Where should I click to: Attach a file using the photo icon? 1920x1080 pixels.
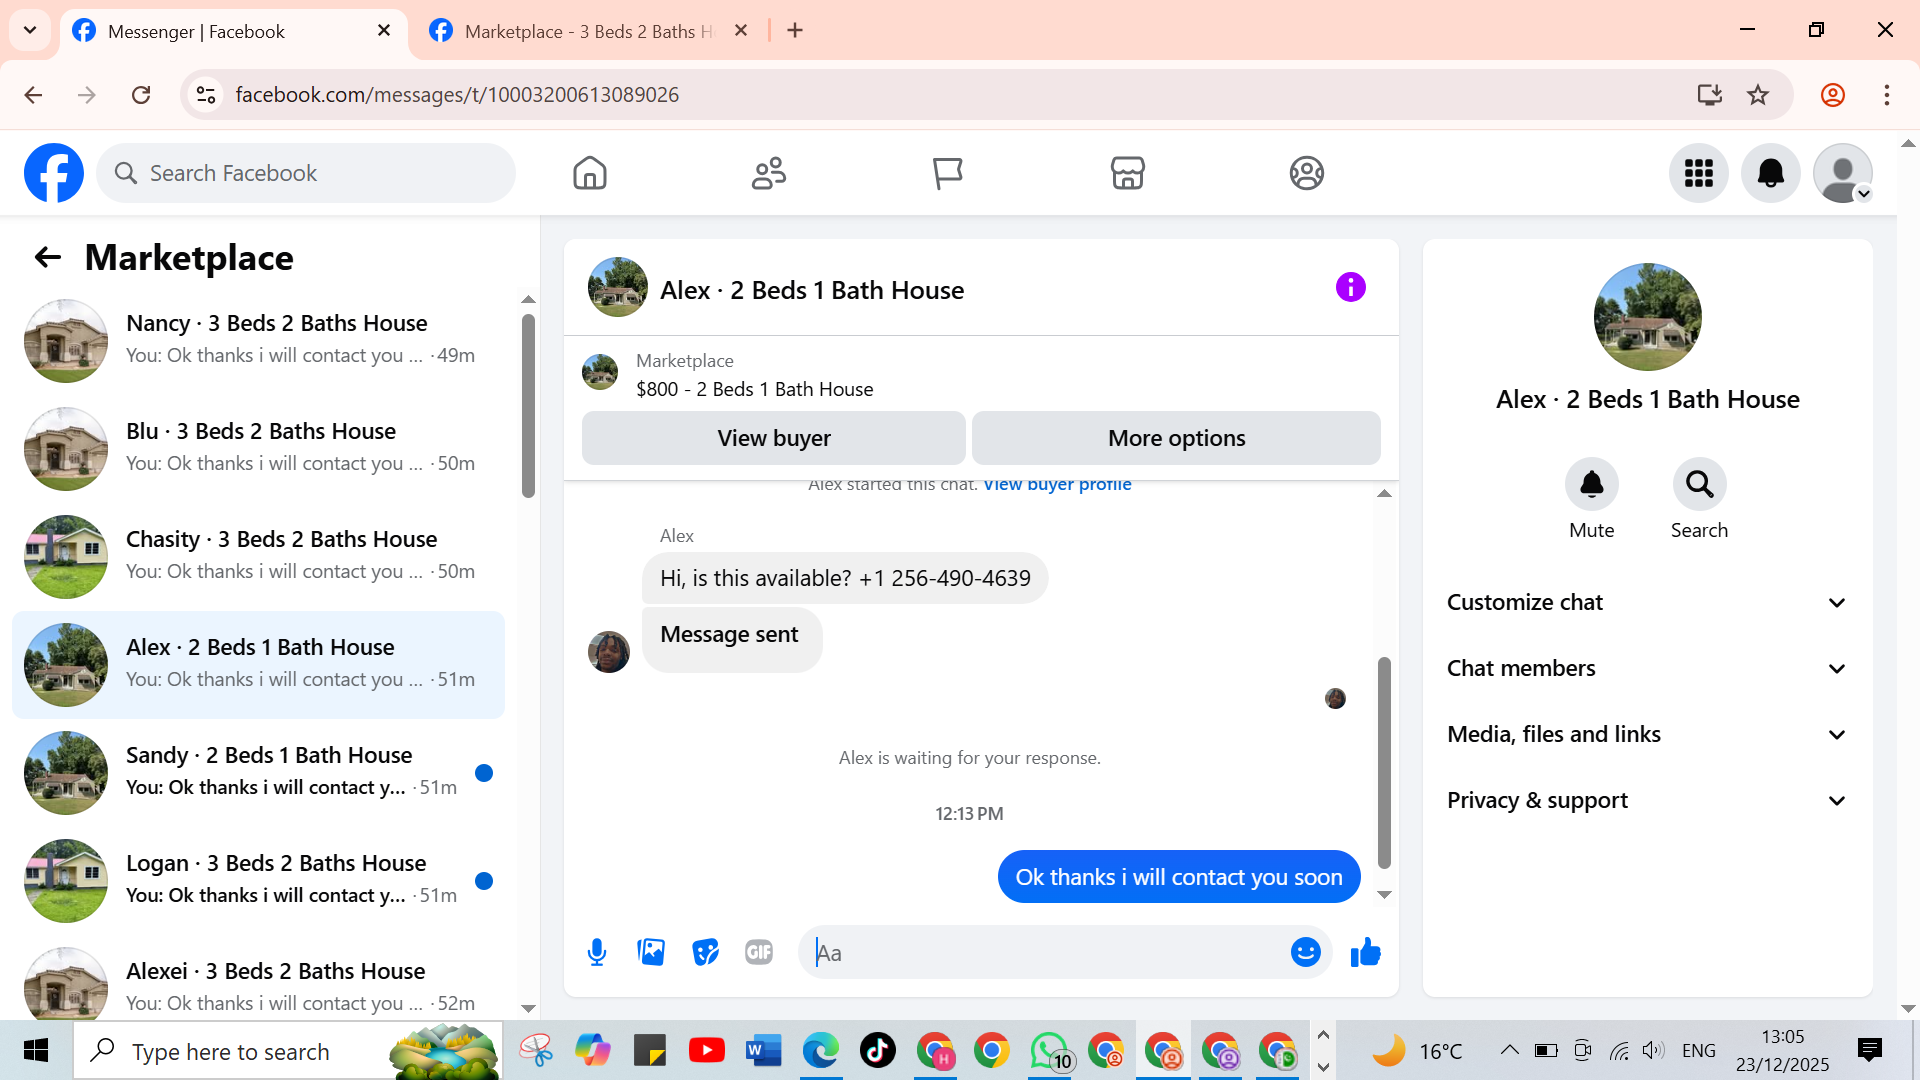tap(651, 952)
